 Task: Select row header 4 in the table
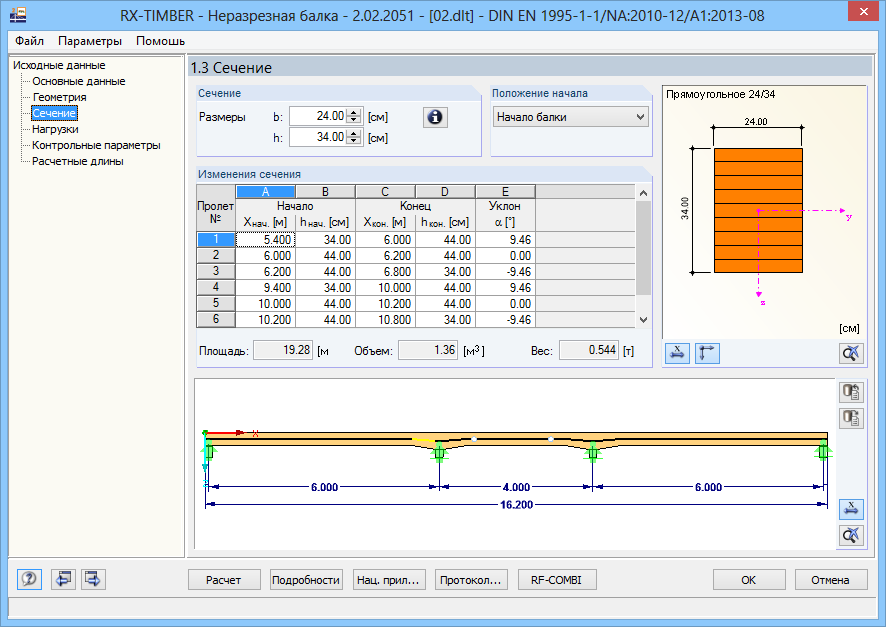(216, 287)
